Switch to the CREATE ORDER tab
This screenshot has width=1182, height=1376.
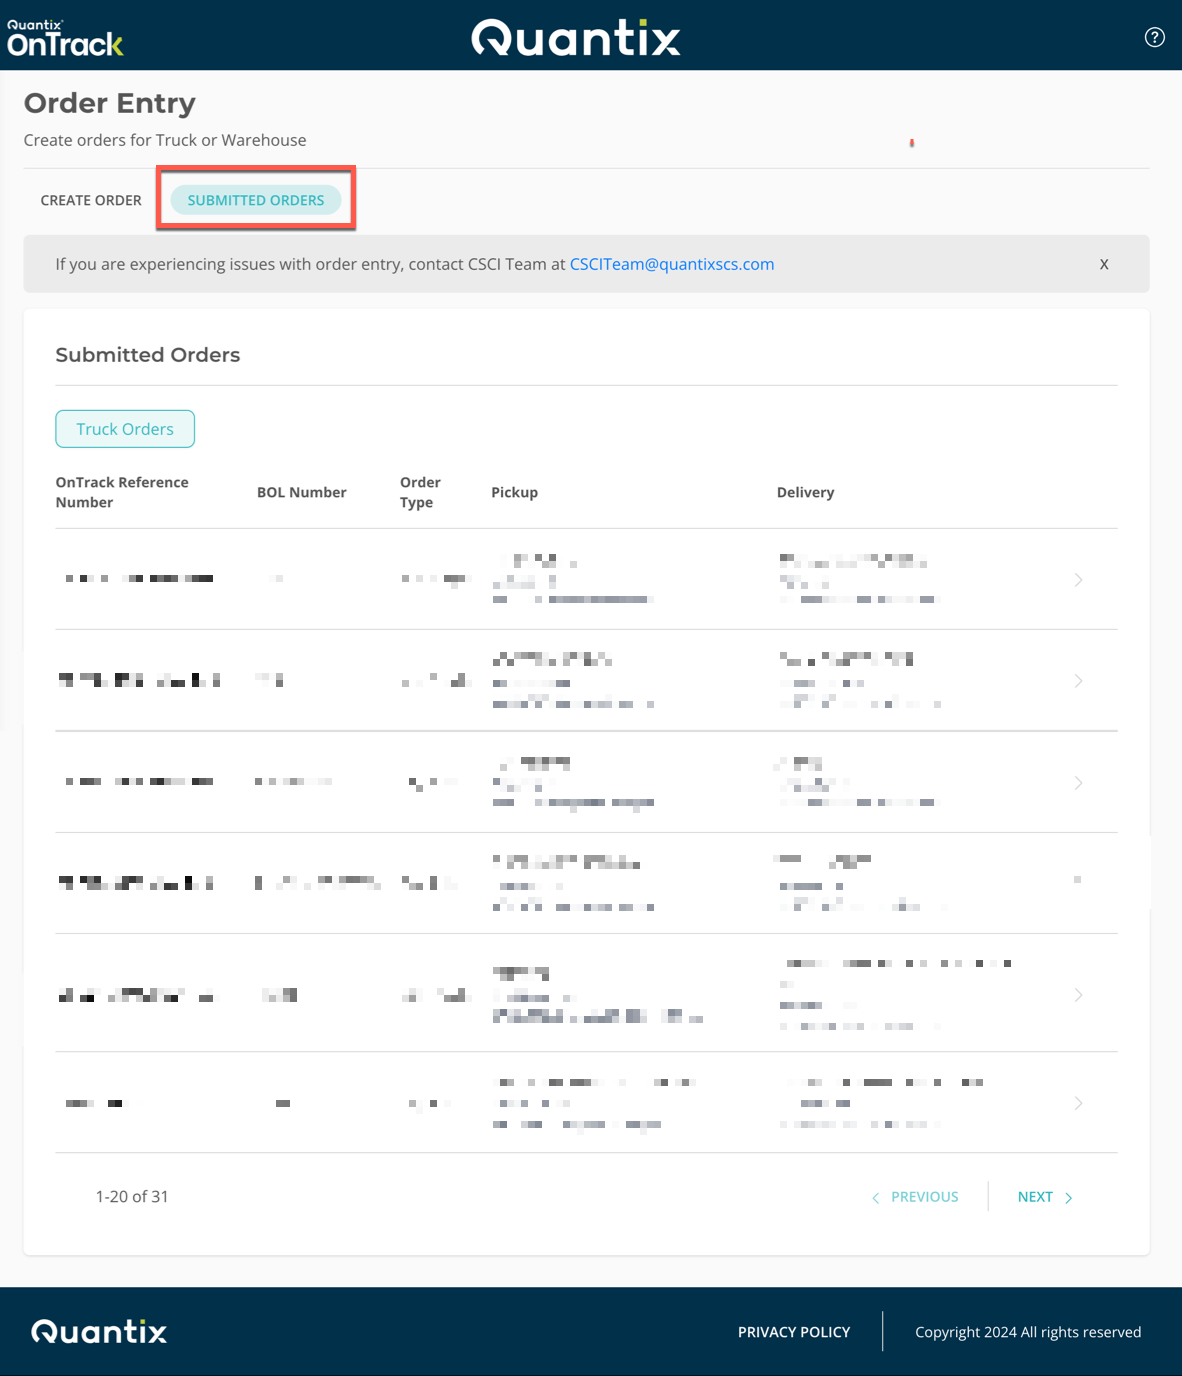click(x=90, y=200)
